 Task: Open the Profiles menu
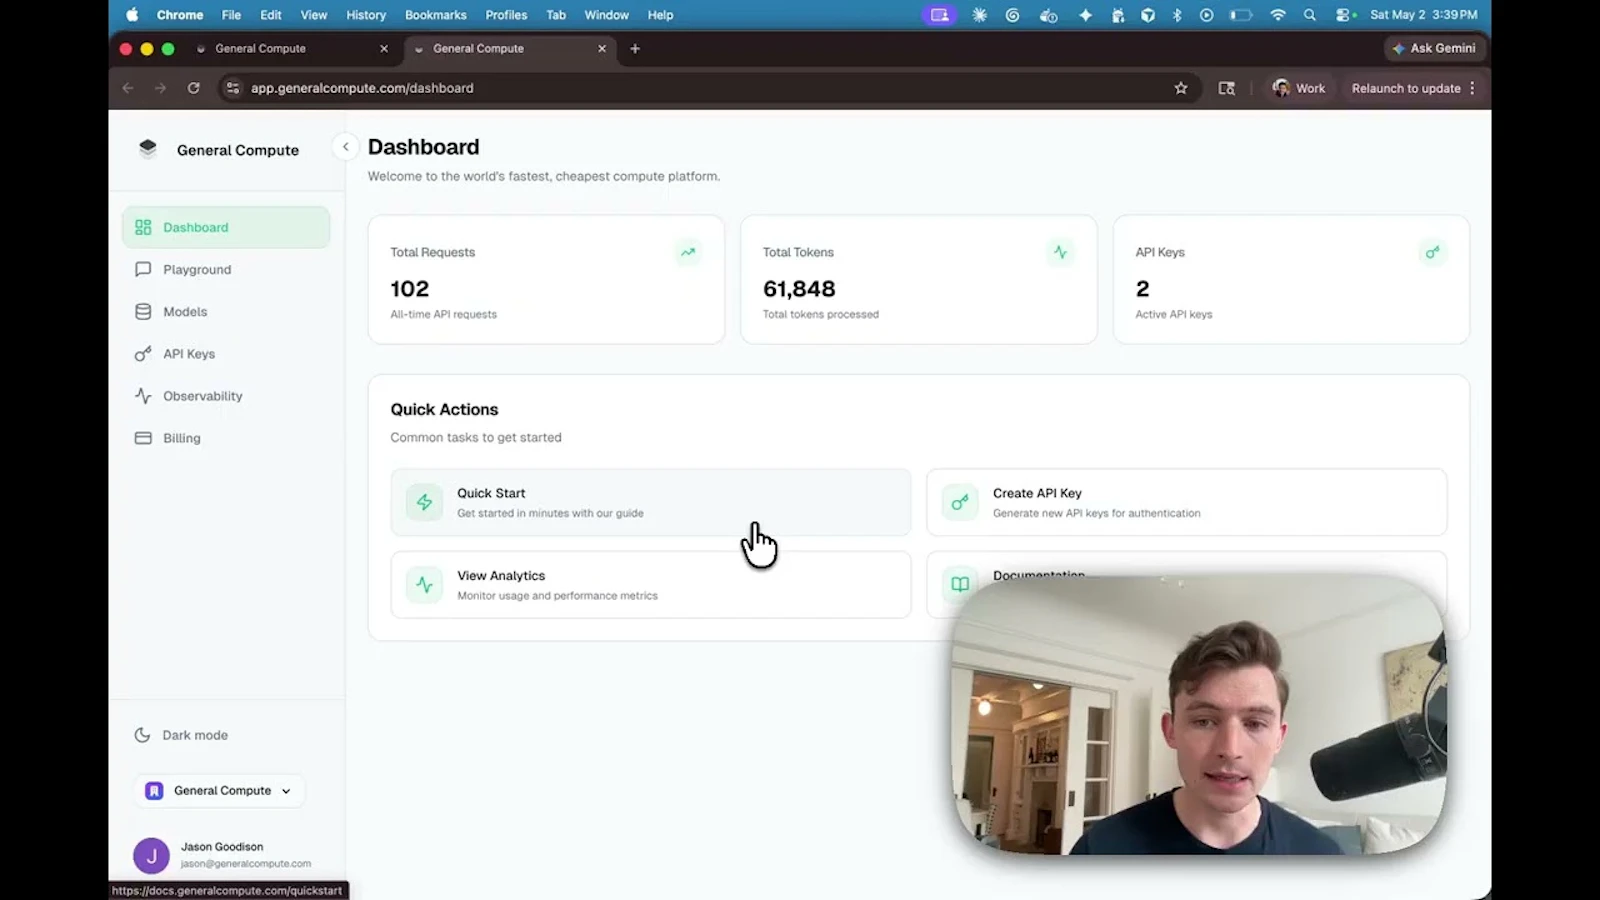[506, 15]
